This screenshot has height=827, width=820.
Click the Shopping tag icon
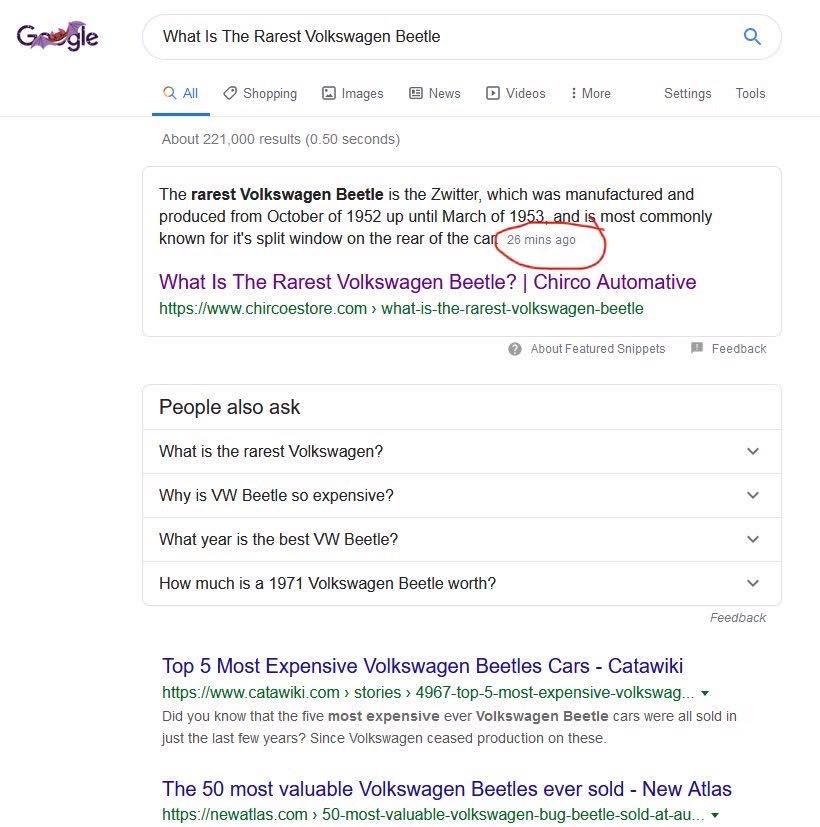click(230, 93)
